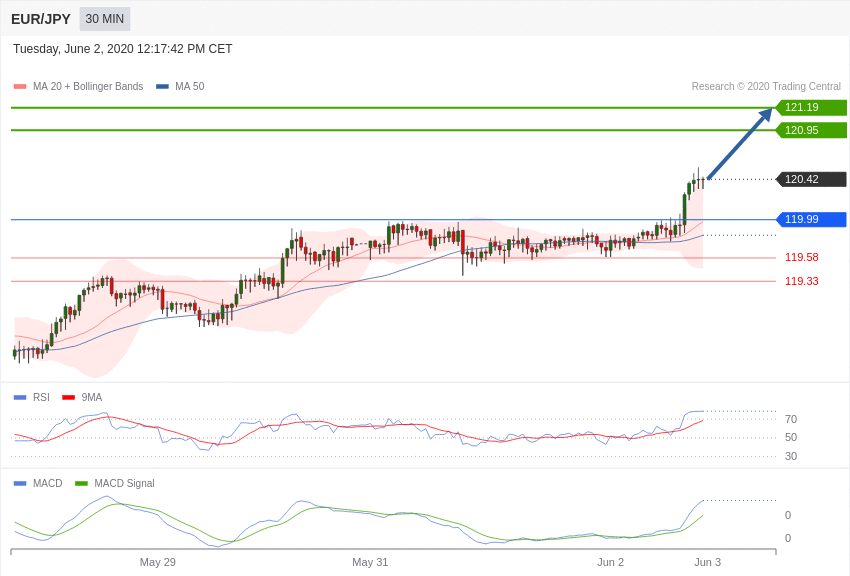The width and height of the screenshot is (850, 576).
Task: Click the May 29 date axis label
Action: point(158,562)
